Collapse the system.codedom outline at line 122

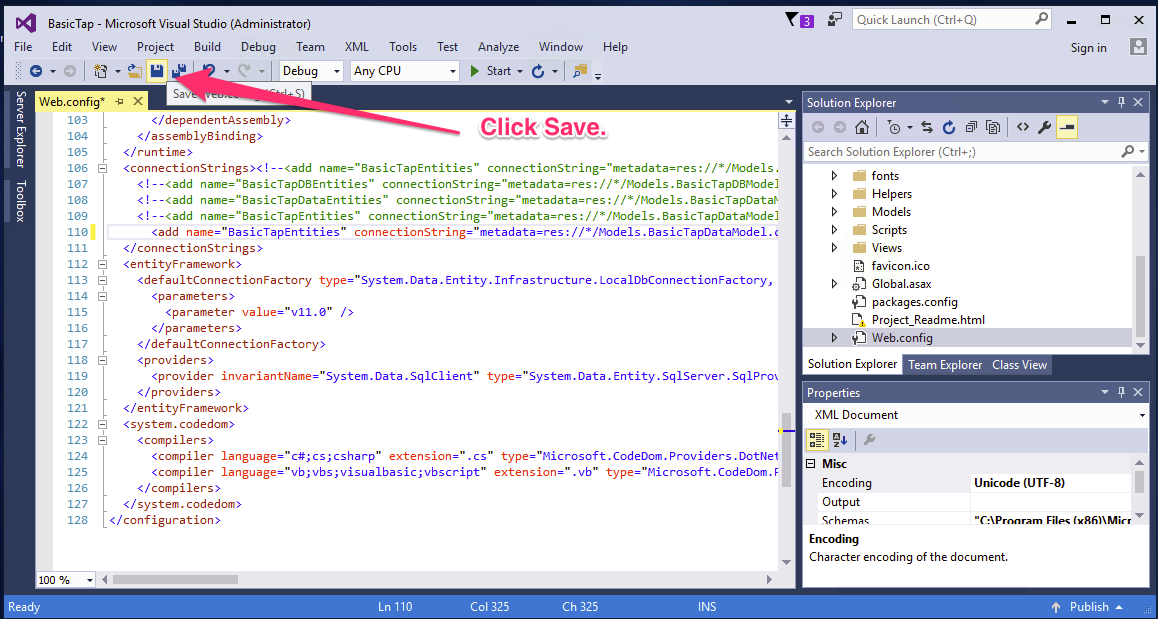point(103,425)
